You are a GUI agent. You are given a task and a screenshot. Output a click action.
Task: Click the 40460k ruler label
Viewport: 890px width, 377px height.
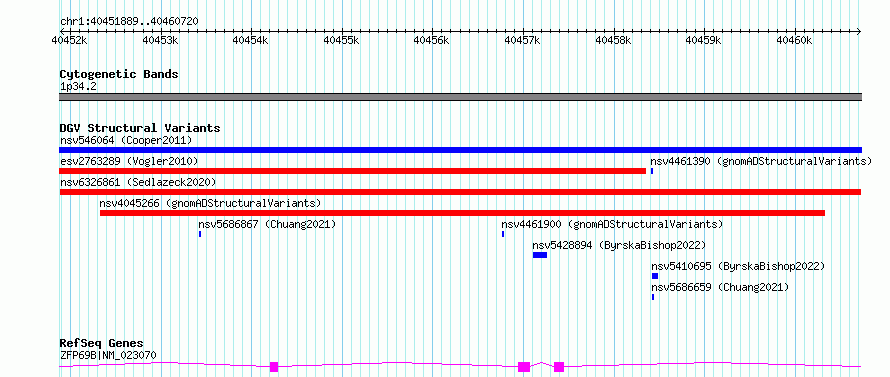(x=795, y=40)
